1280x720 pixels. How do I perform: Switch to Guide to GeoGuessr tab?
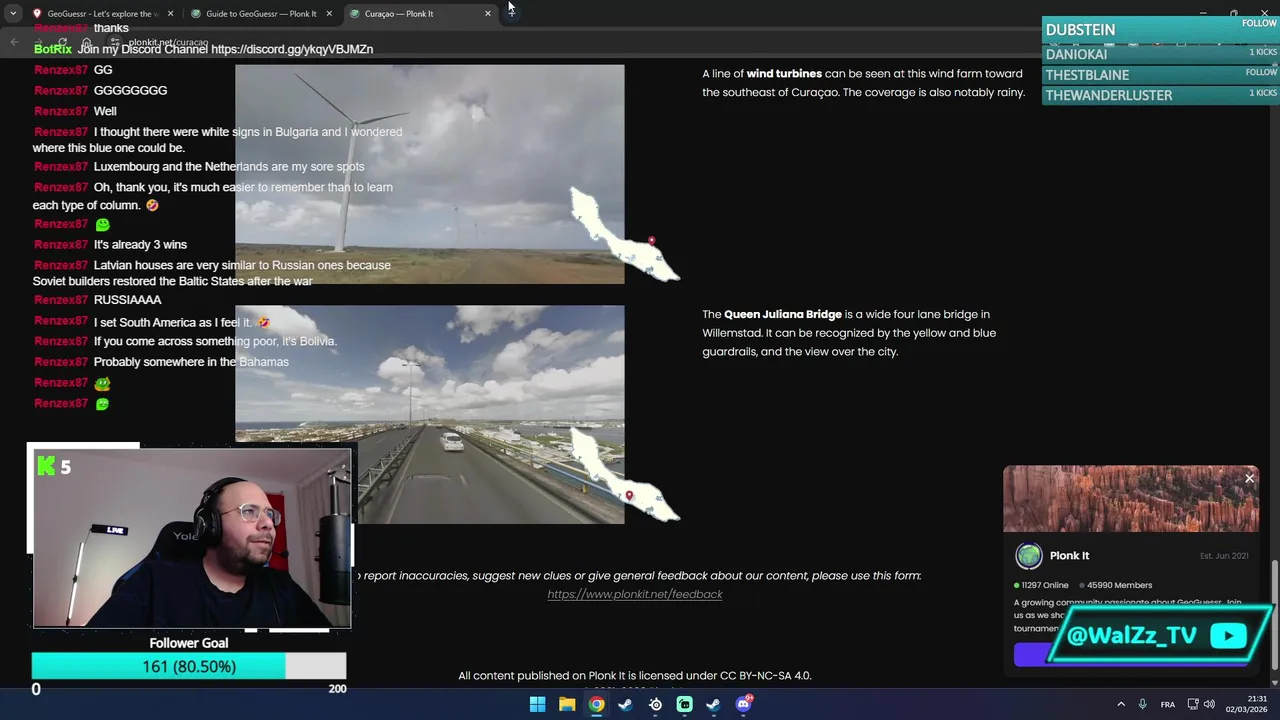click(261, 14)
